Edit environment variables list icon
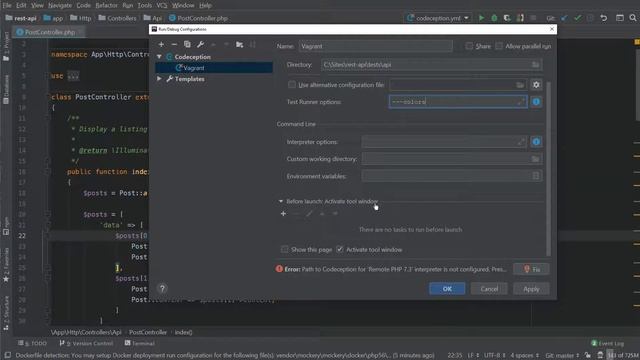 (x=536, y=176)
